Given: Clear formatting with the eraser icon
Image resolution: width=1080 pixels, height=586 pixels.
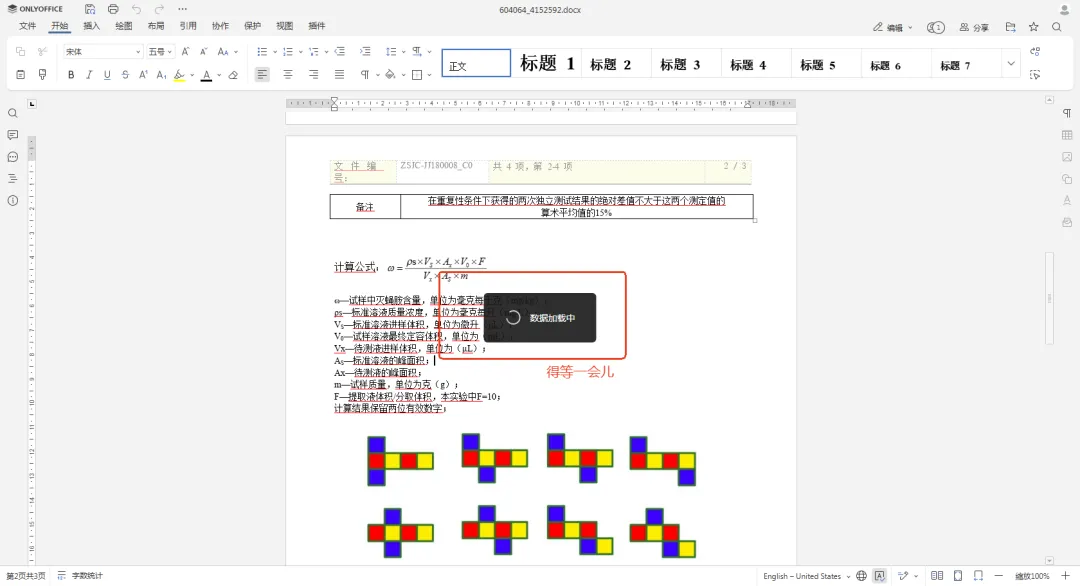Looking at the screenshot, I should [233, 74].
